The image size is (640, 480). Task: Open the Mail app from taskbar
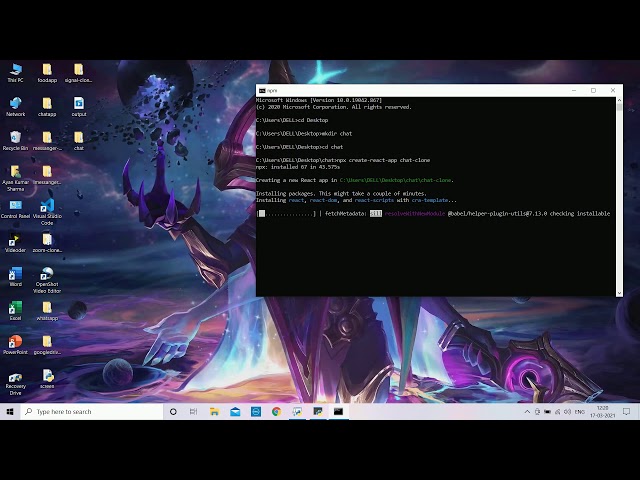(x=235, y=411)
